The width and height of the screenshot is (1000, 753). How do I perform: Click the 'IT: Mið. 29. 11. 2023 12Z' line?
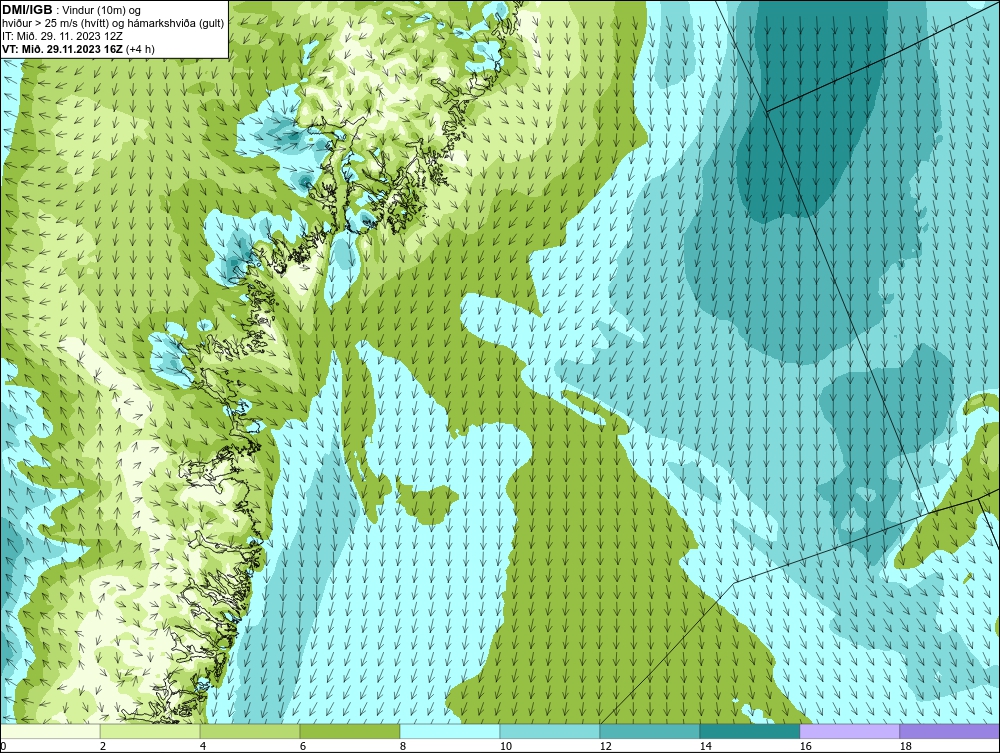[62, 36]
